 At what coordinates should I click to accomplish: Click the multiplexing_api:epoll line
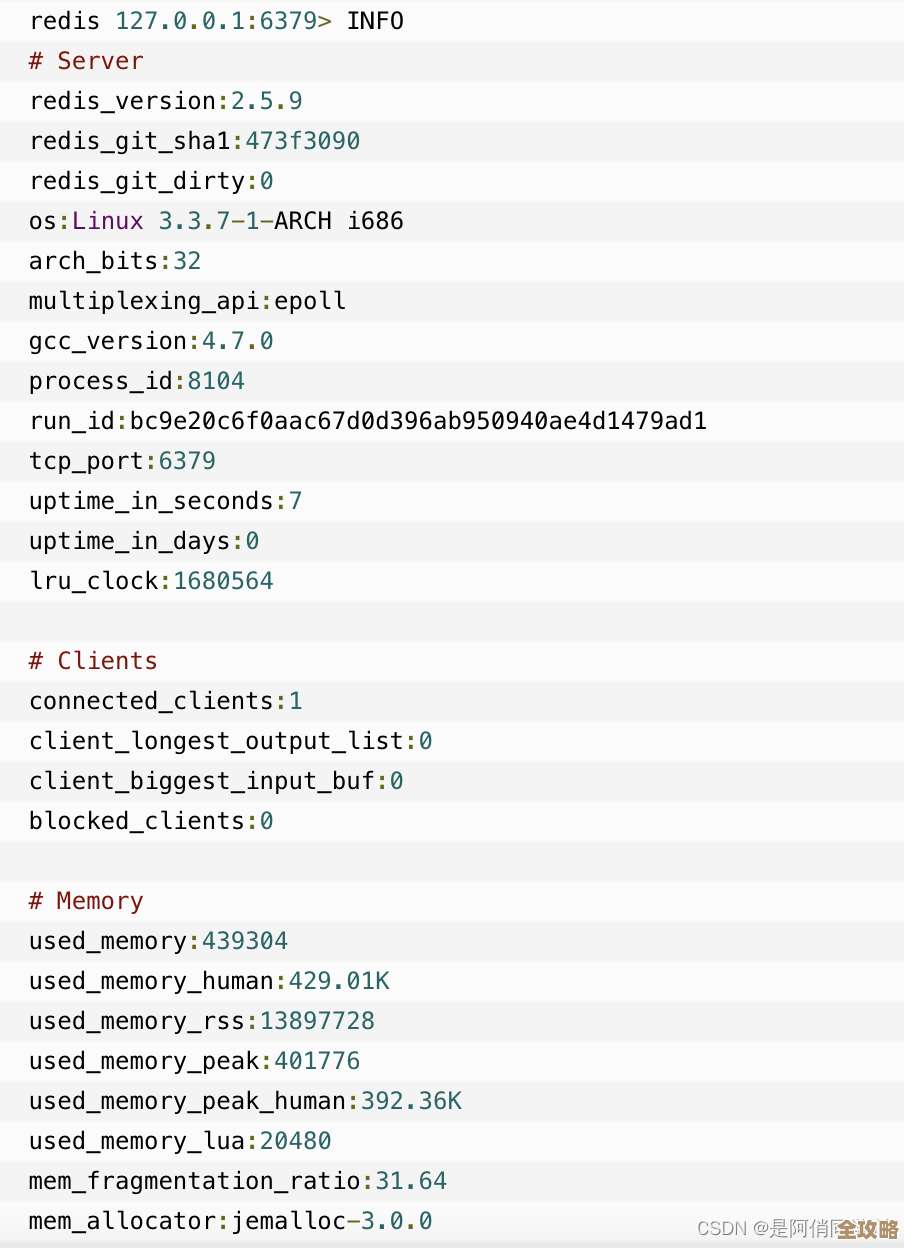coord(187,301)
